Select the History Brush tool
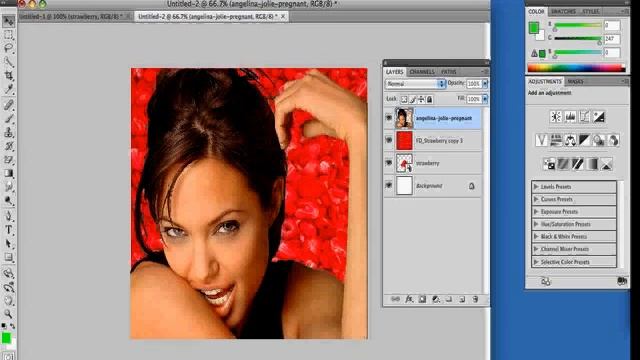This screenshot has height=360, width=640. 9,146
